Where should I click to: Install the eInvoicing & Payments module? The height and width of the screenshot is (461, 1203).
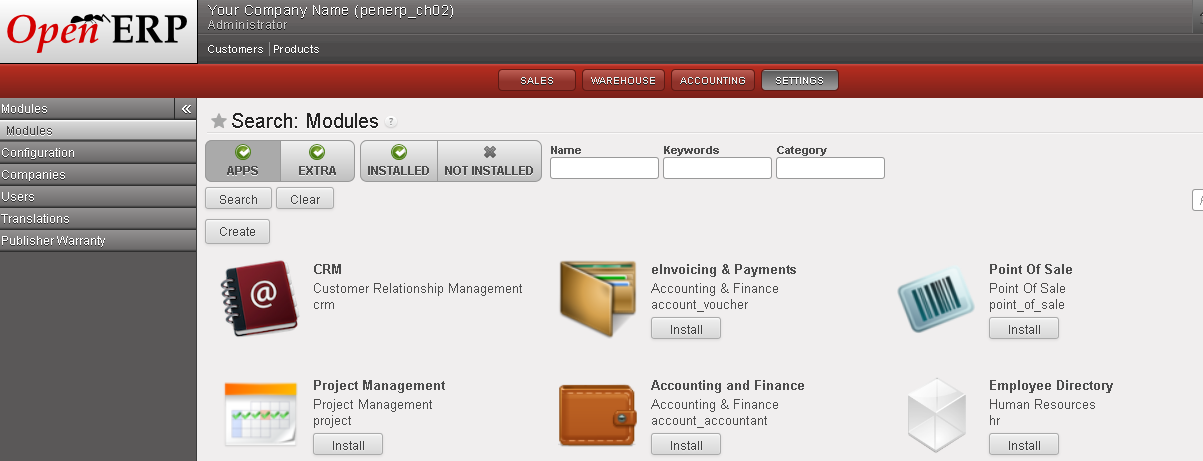click(686, 329)
